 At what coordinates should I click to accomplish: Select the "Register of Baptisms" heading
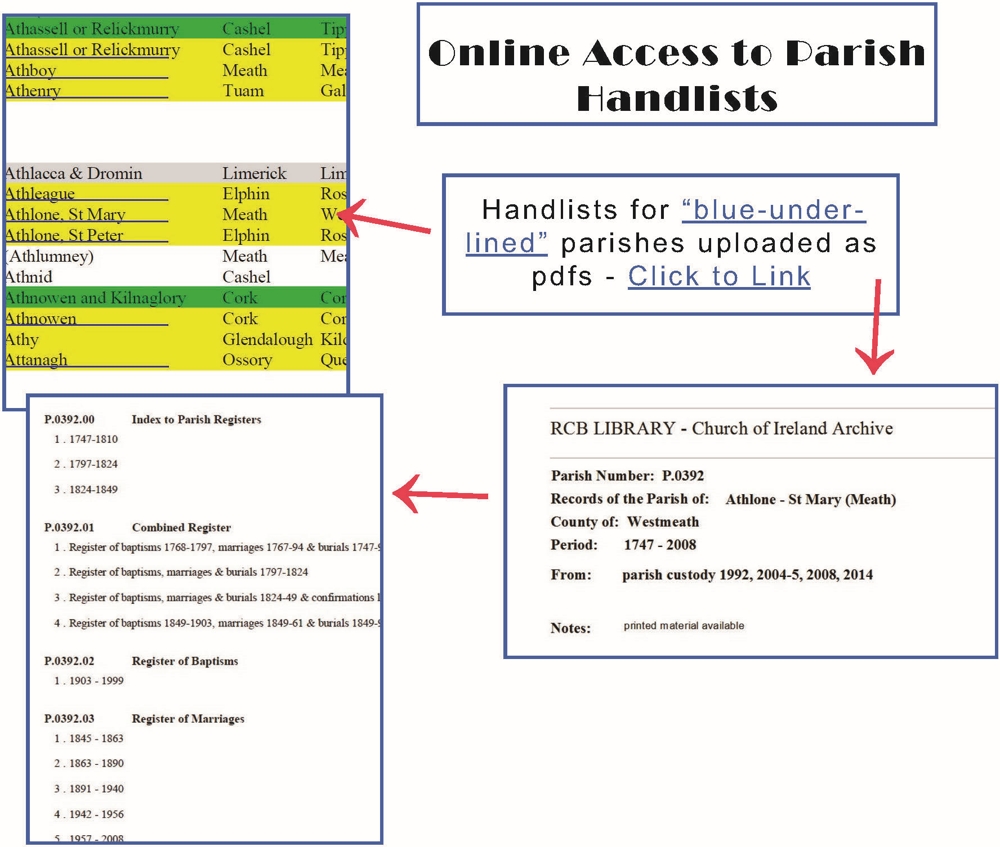[x=185, y=661]
